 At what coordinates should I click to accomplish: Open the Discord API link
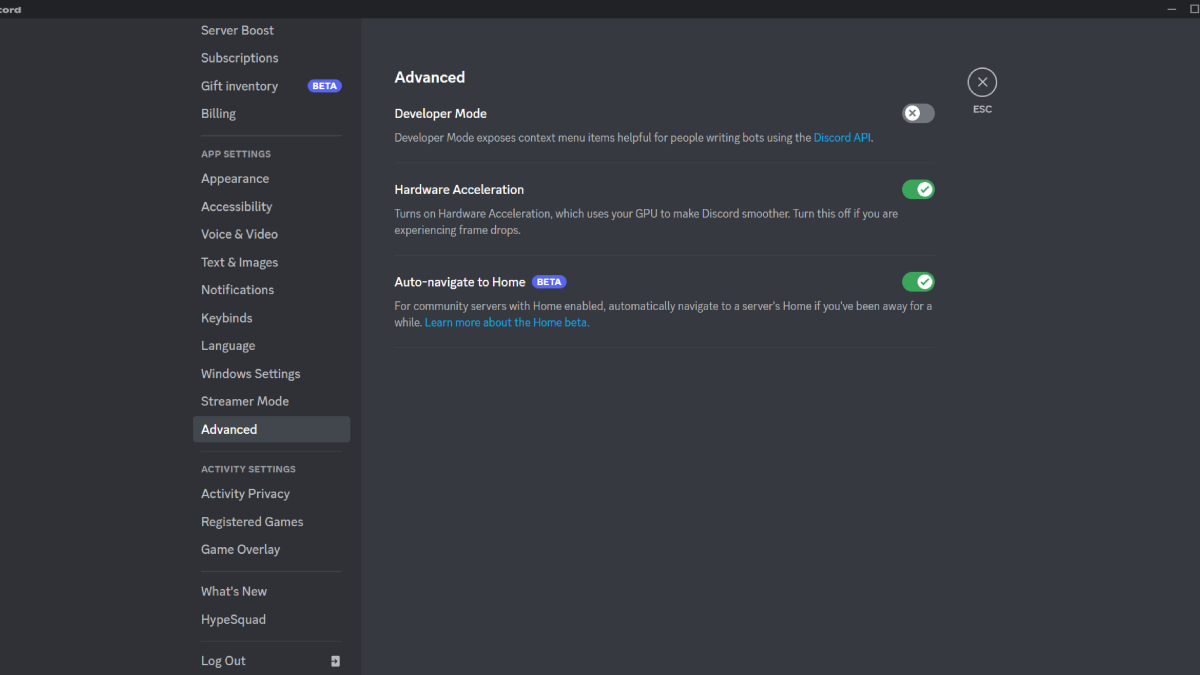point(841,137)
